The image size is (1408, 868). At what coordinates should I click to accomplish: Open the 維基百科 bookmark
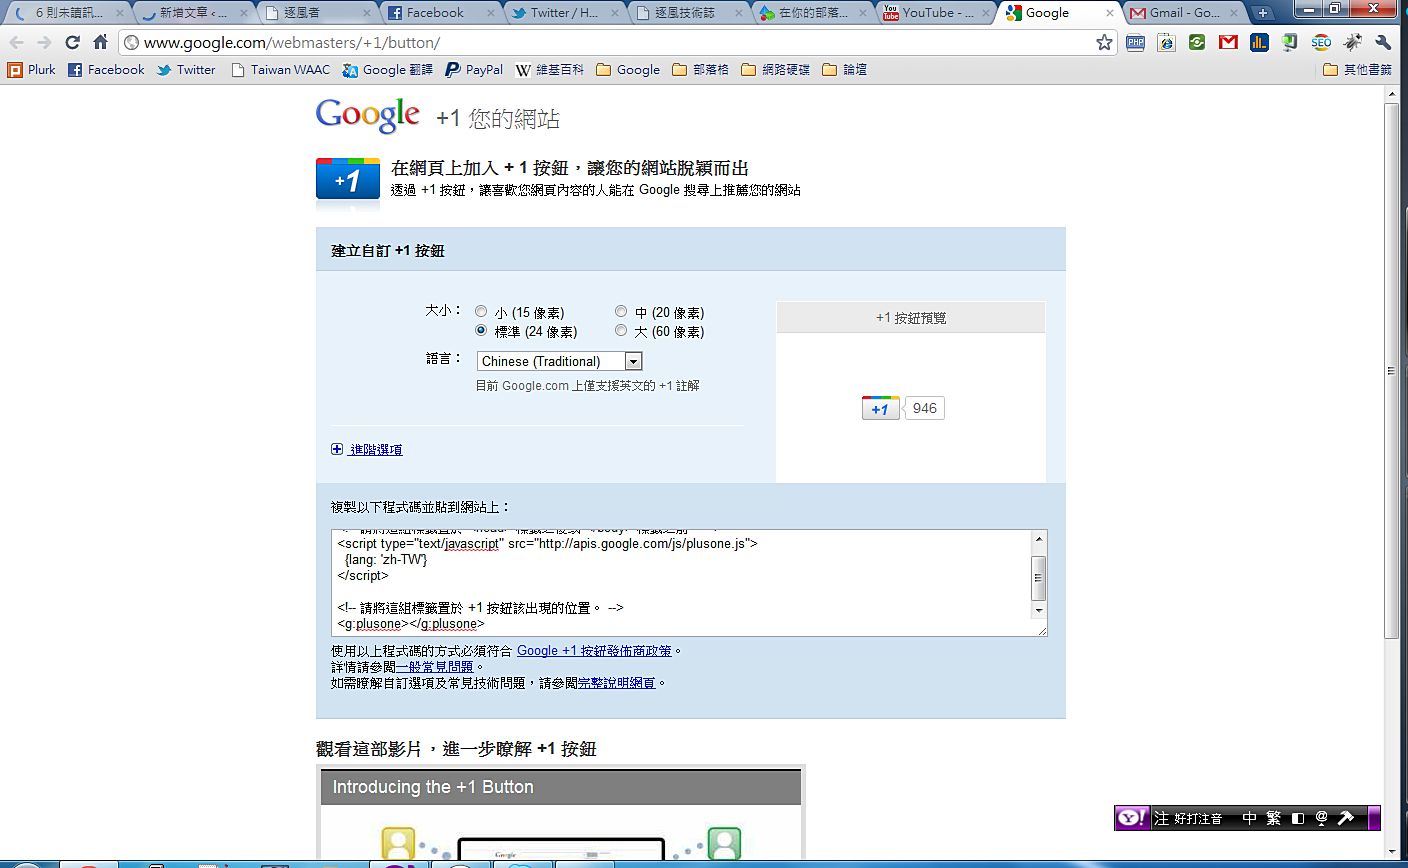point(550,70)
